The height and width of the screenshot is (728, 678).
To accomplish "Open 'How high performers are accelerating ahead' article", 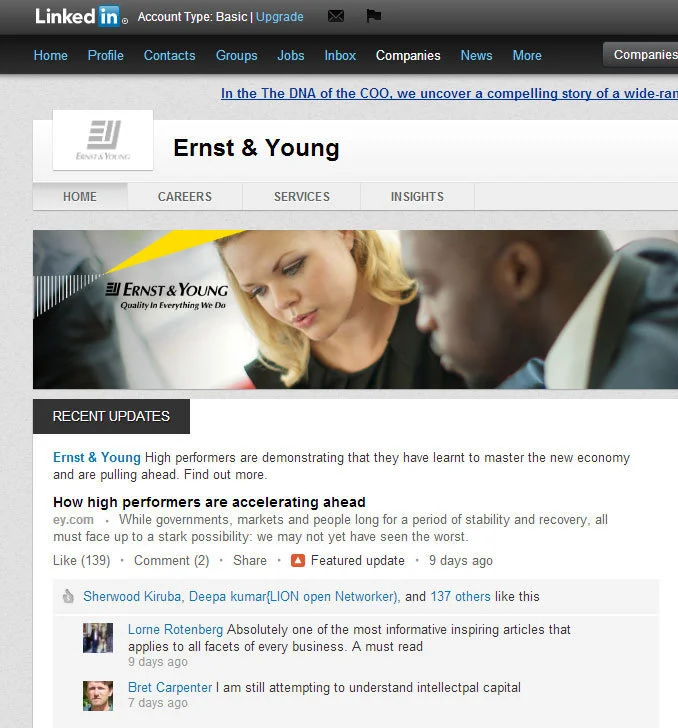I will point(209,502).
